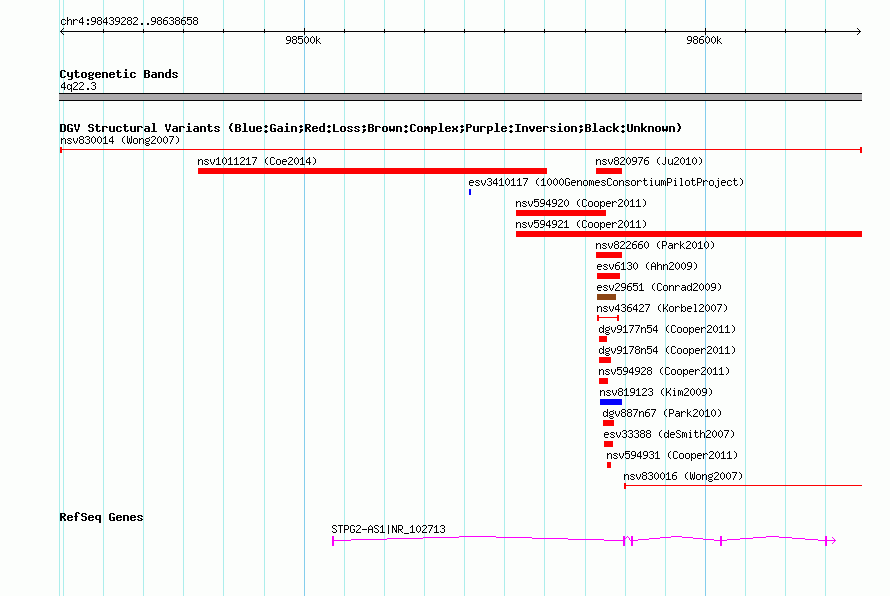
Task: Open the esv6130 (Ahn2009) label
Action: pyautogui.click(x=647, y=266)
